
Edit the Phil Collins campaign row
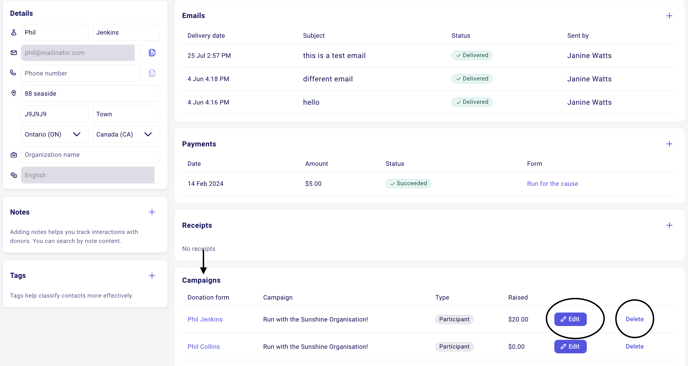pos(570,346)
